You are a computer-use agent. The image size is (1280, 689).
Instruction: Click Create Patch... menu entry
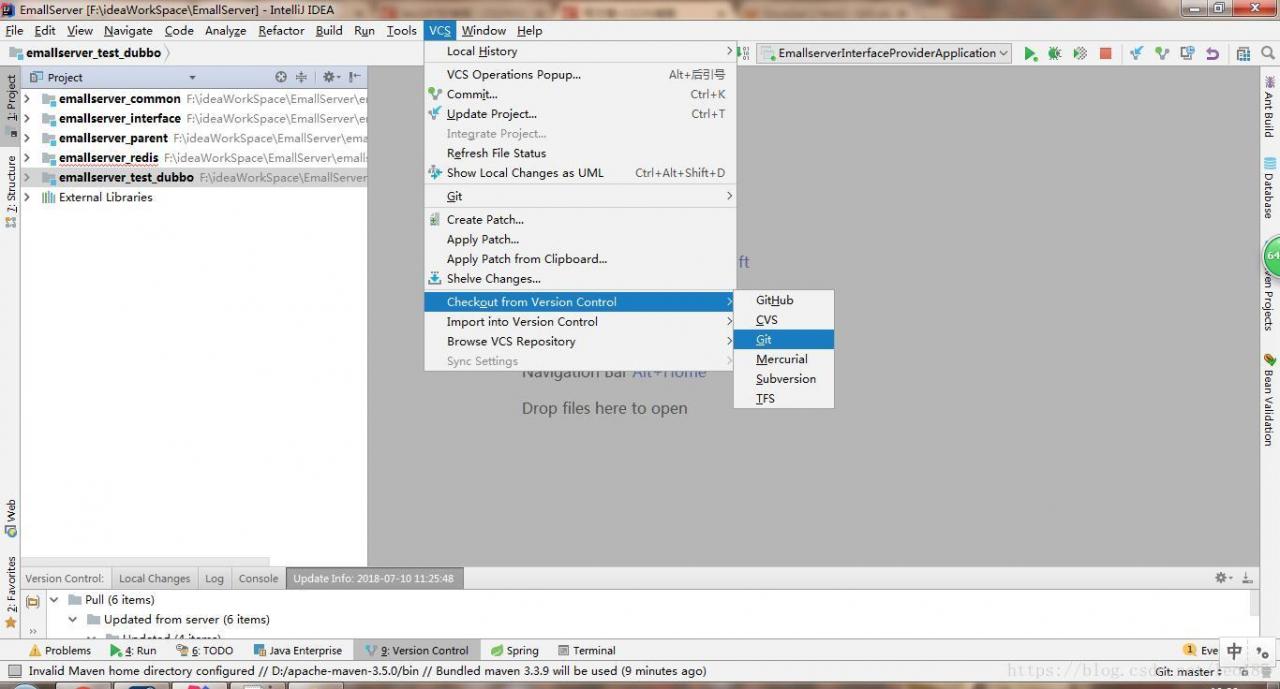579,220
